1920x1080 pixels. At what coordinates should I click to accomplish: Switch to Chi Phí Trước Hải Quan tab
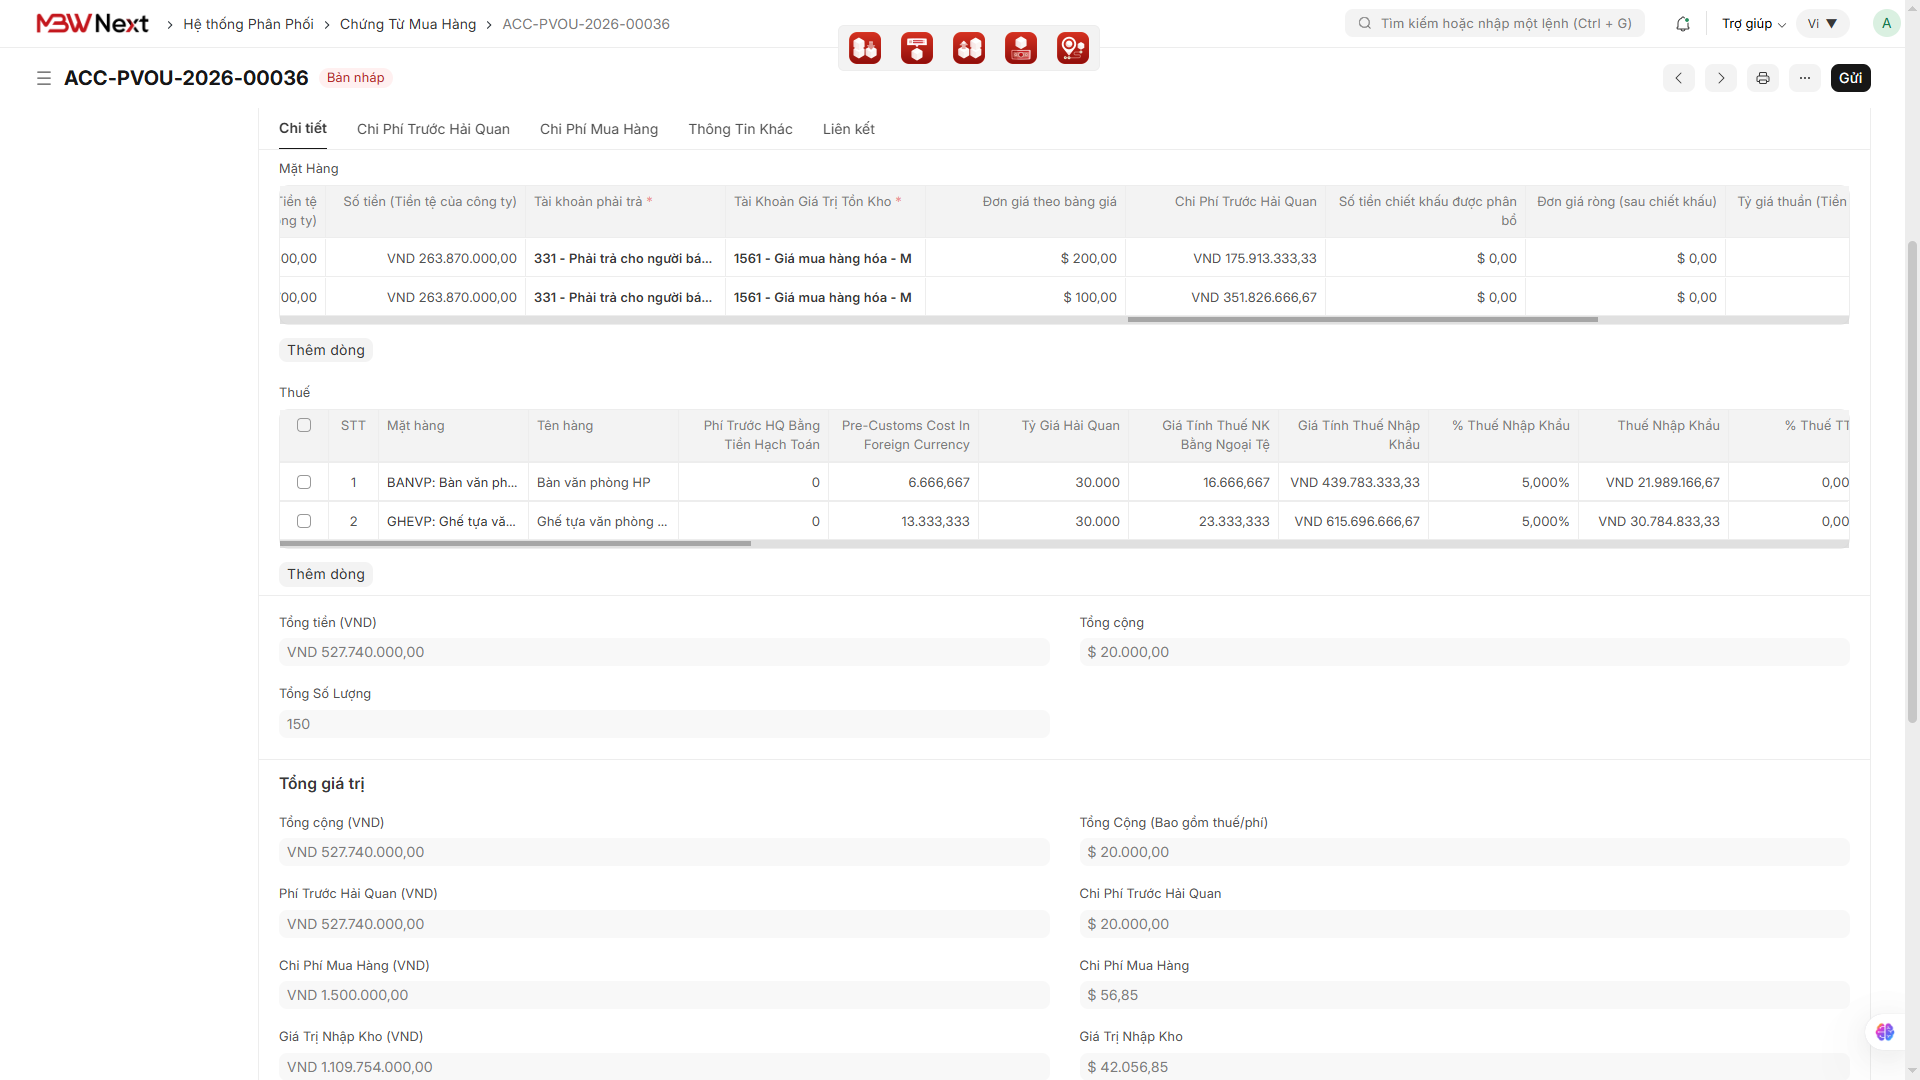click(433, 129)
